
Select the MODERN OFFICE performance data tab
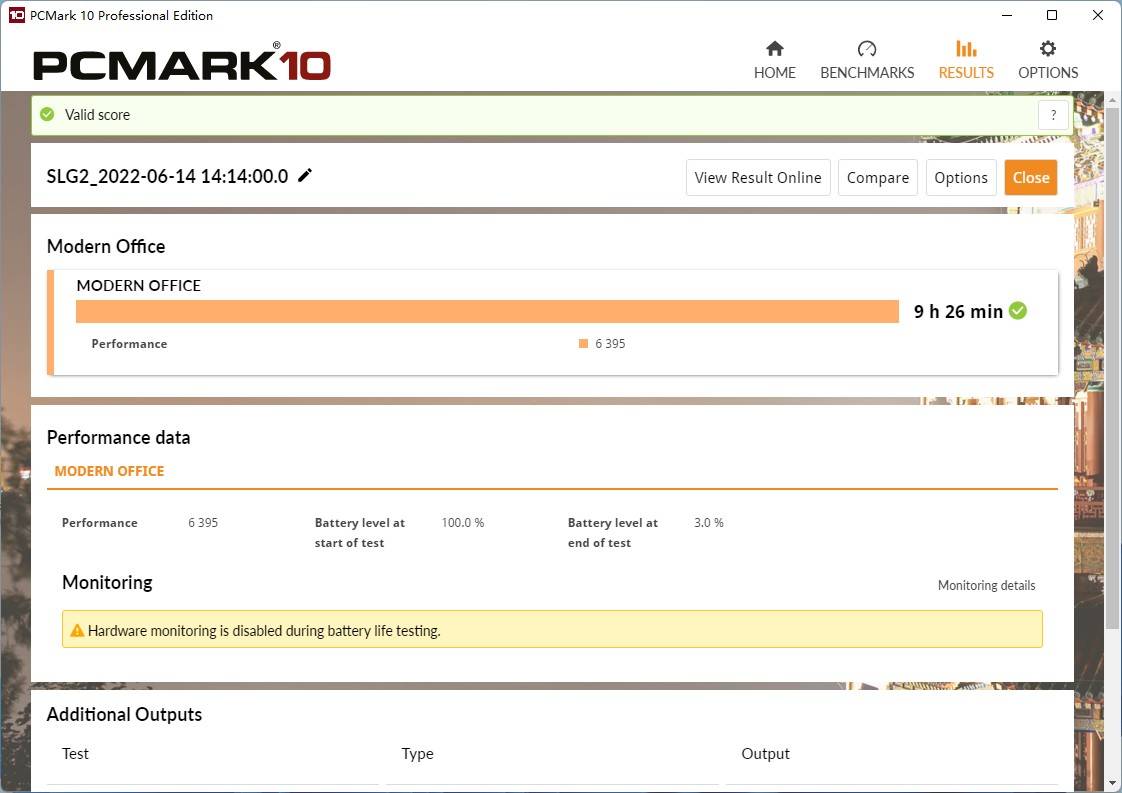[x=109, y=471]
